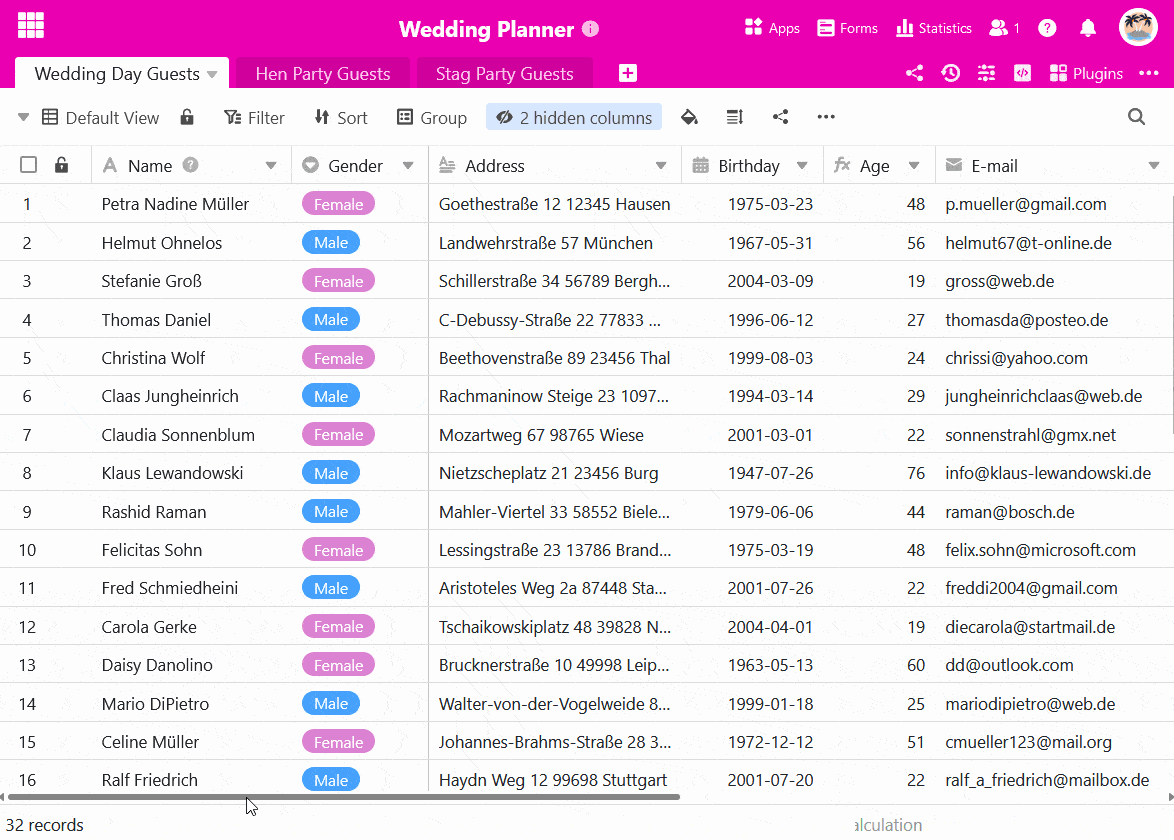Viewport: 1174px width, 840px height.
Task: Expand the Name column dropdown arrow
Action: click(271, 166)
